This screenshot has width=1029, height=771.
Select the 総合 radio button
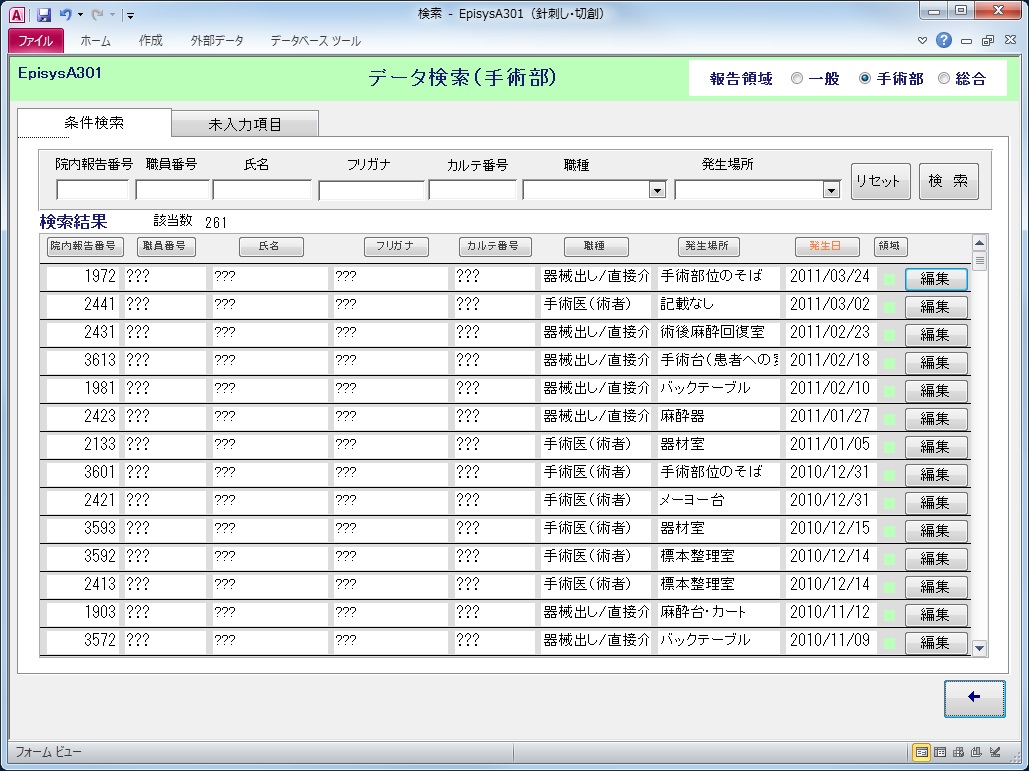[x=944, y=79]
